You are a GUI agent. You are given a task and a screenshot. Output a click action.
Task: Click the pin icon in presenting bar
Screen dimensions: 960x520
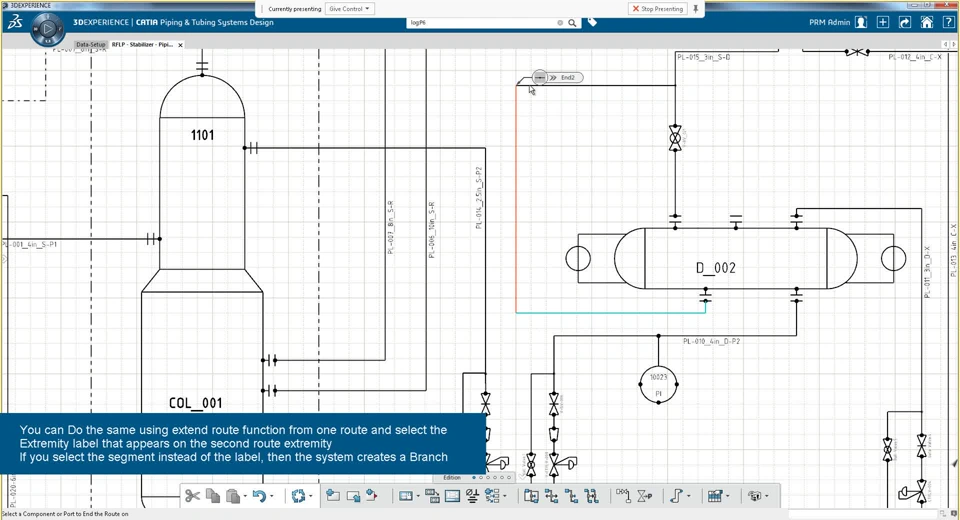(x=696, y=9)
